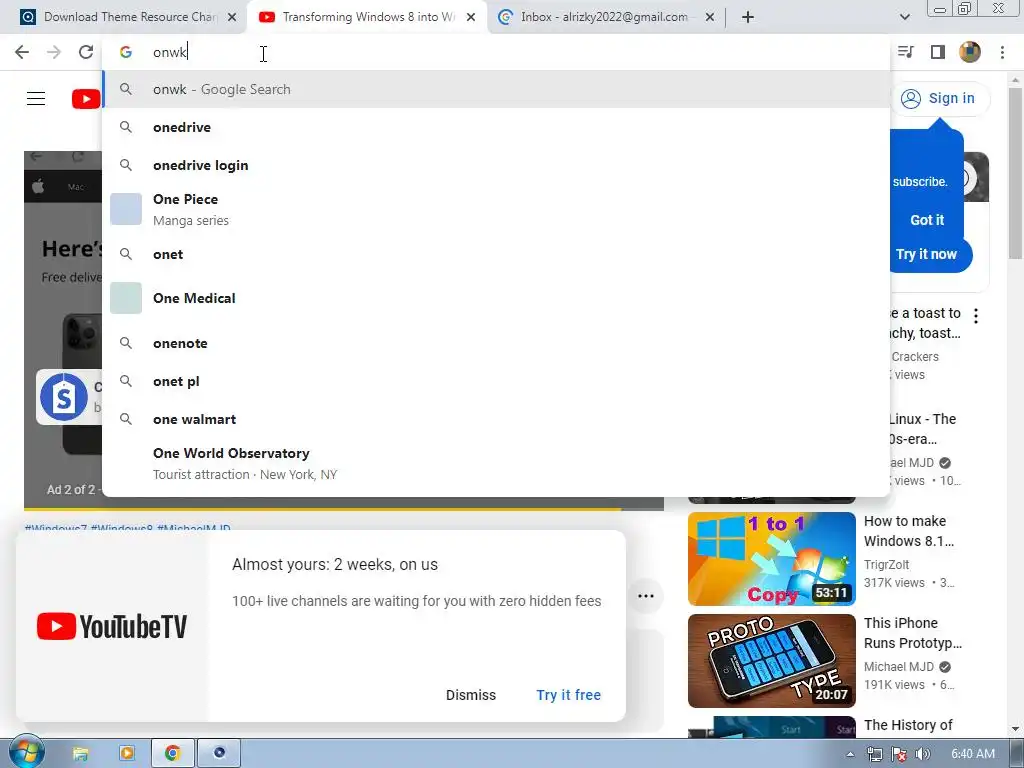Close the Download Theme Resource tab
Screen dimensions: 1024x768
point(232,18)
